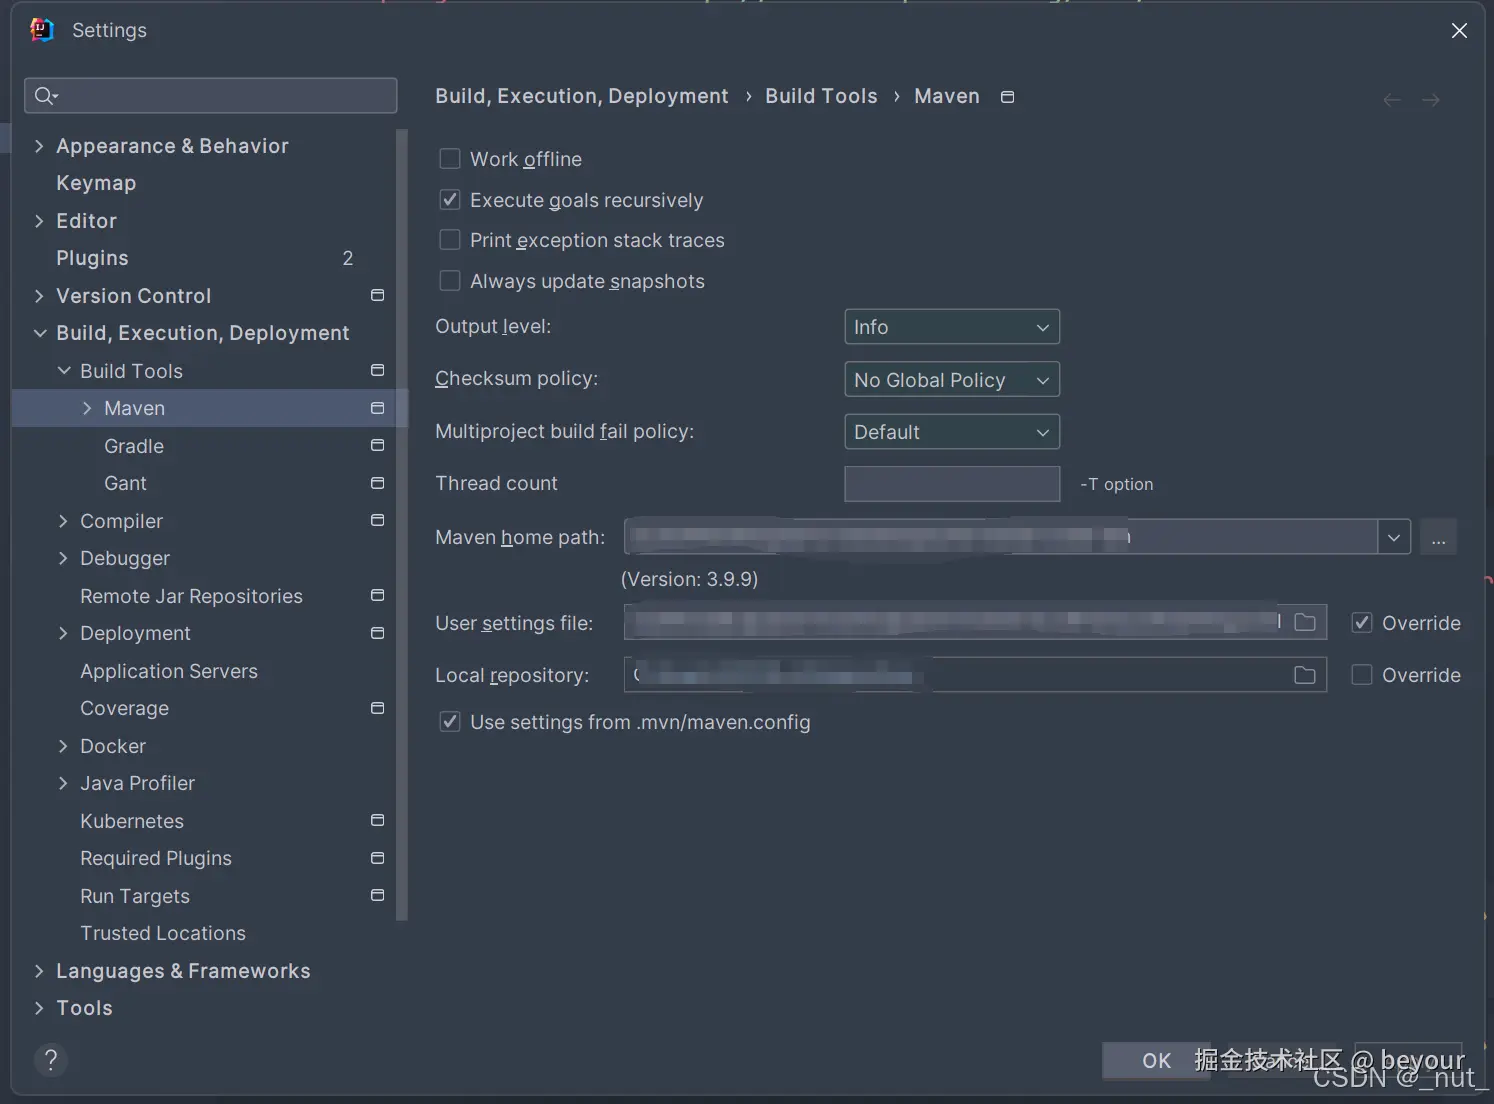
Task: Click the project icon on Remote Jar Repositories row
Action: tap(377, 595)
